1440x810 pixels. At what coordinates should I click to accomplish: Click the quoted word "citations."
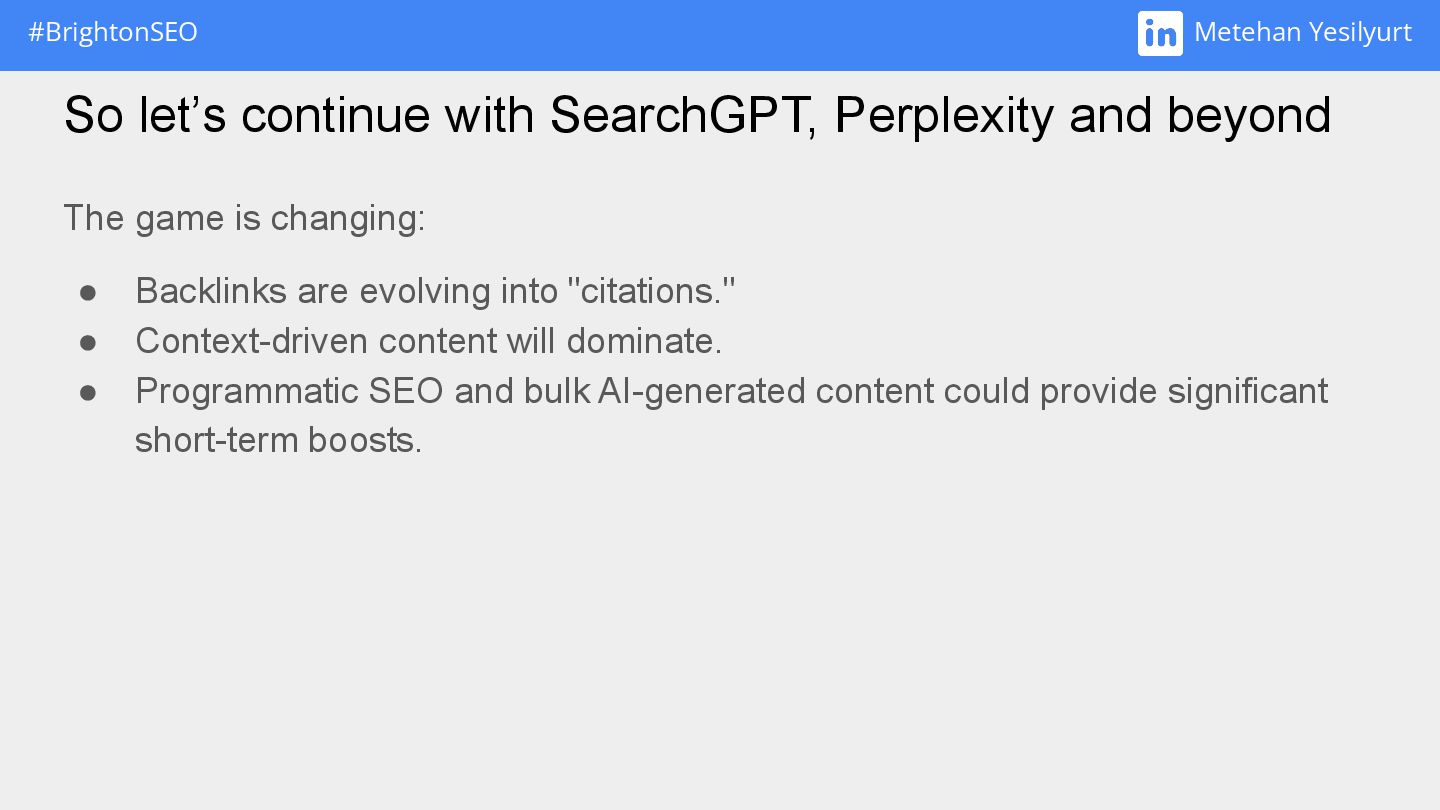point(651,291)
